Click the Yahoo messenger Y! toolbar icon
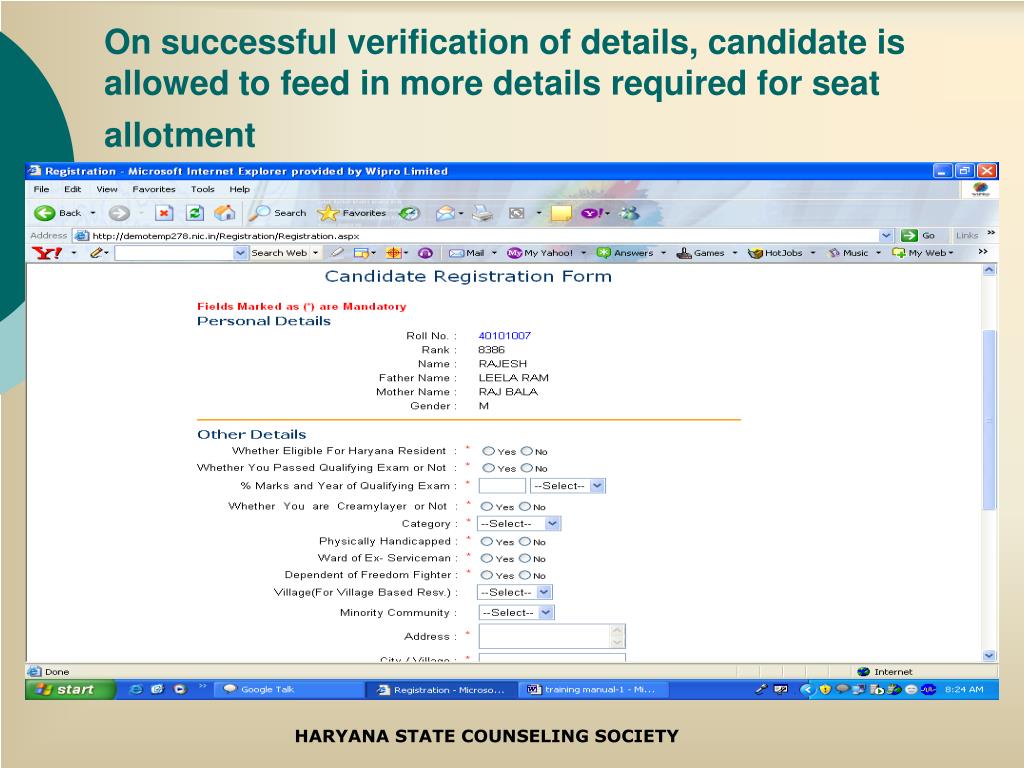This screenshot has height=768, width=1024. tap(592, 213)
